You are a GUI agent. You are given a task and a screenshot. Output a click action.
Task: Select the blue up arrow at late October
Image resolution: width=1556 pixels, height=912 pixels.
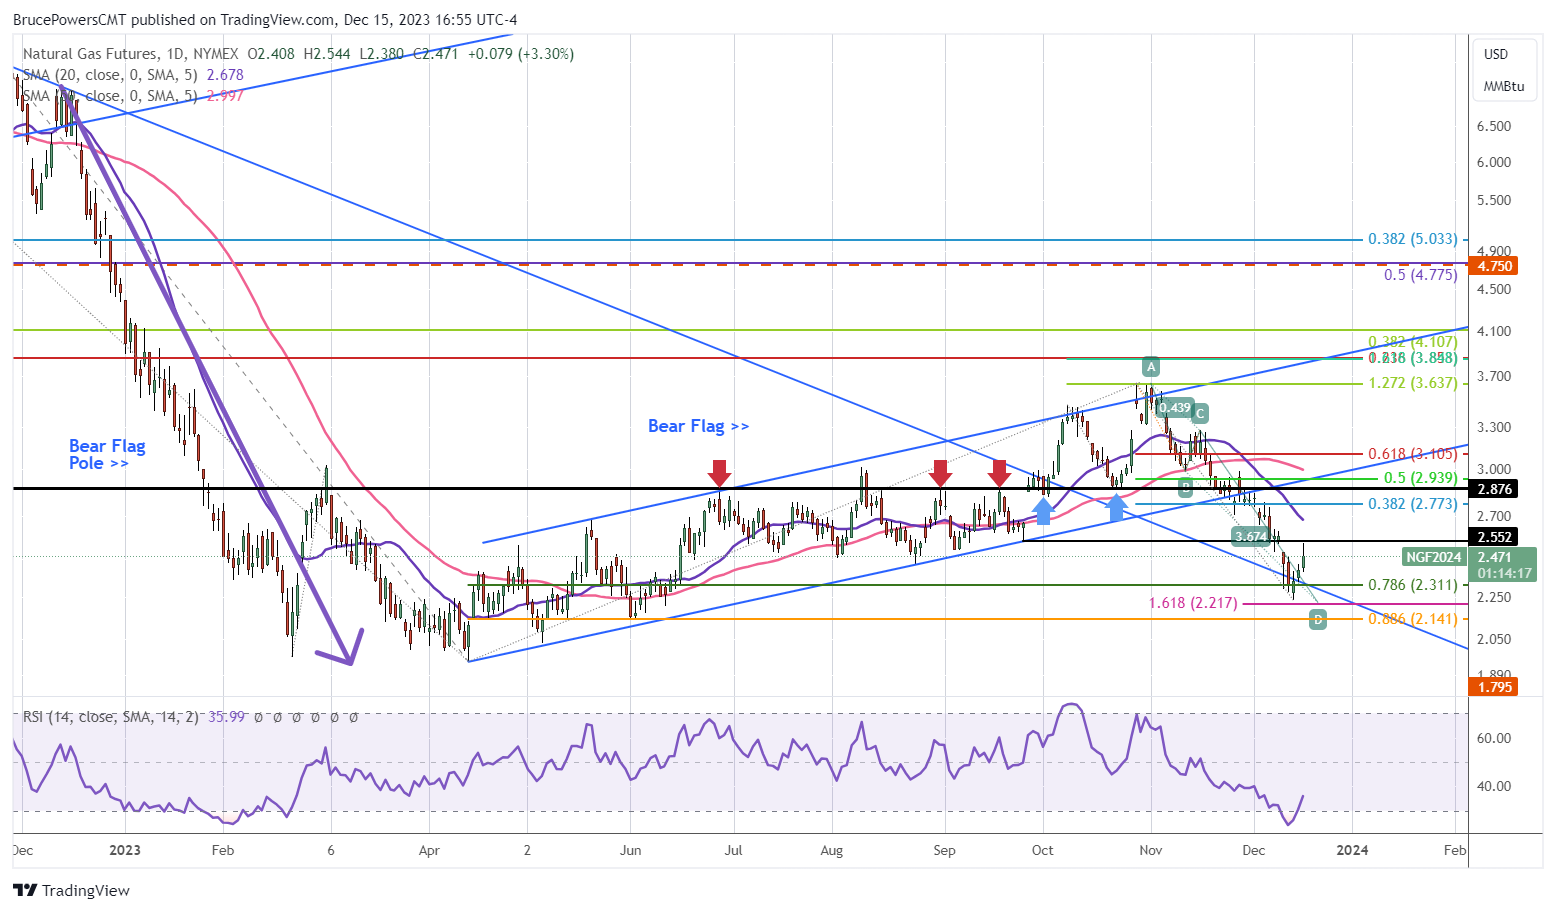[x=1116, y=508]
